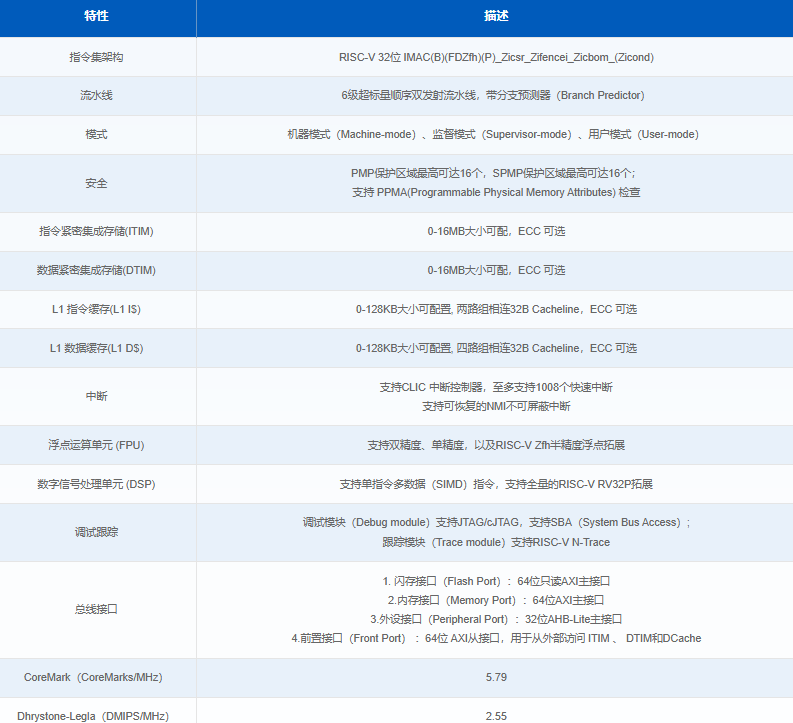
Task: Click the 描述 column header
Action: (496, 17)
